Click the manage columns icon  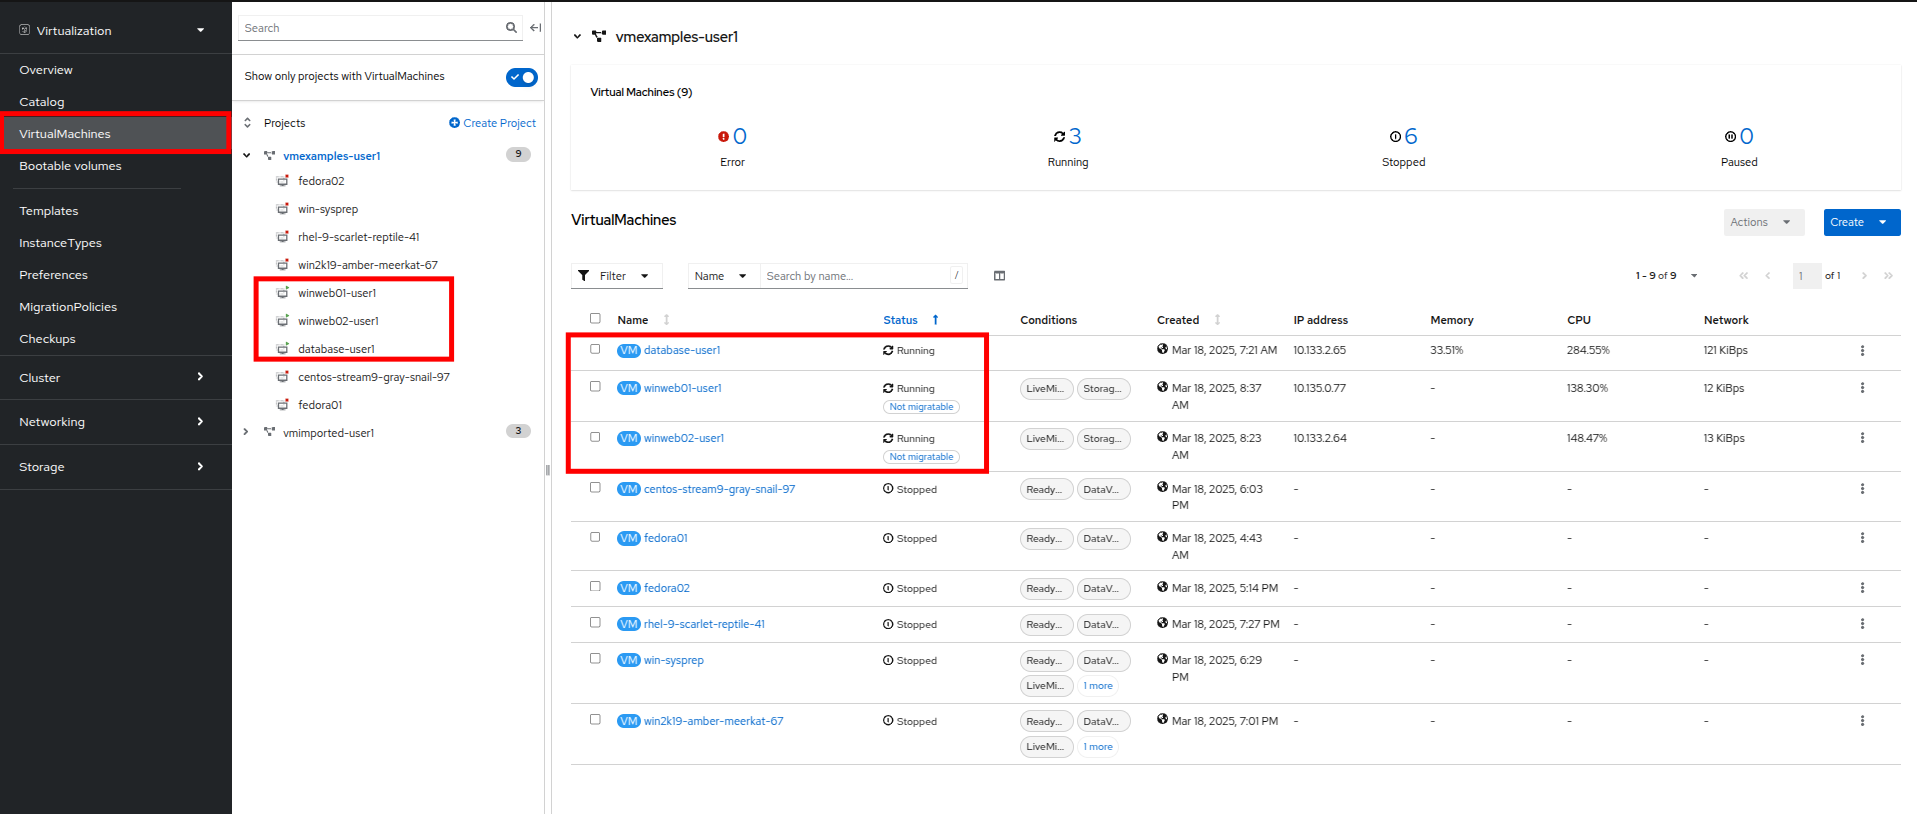(999, 276)
